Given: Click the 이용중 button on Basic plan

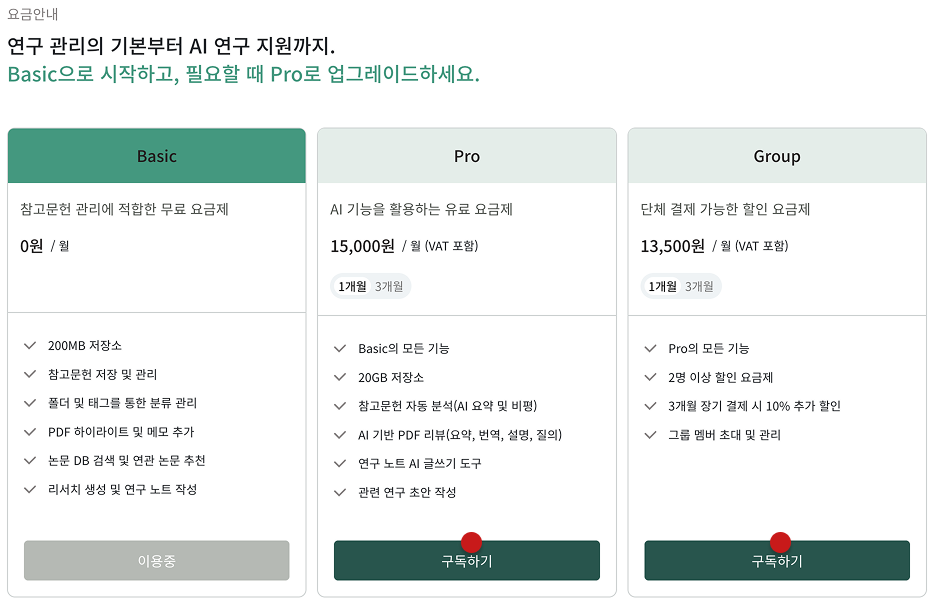Looking at the screenshot, I should click(x=156, y=561).
